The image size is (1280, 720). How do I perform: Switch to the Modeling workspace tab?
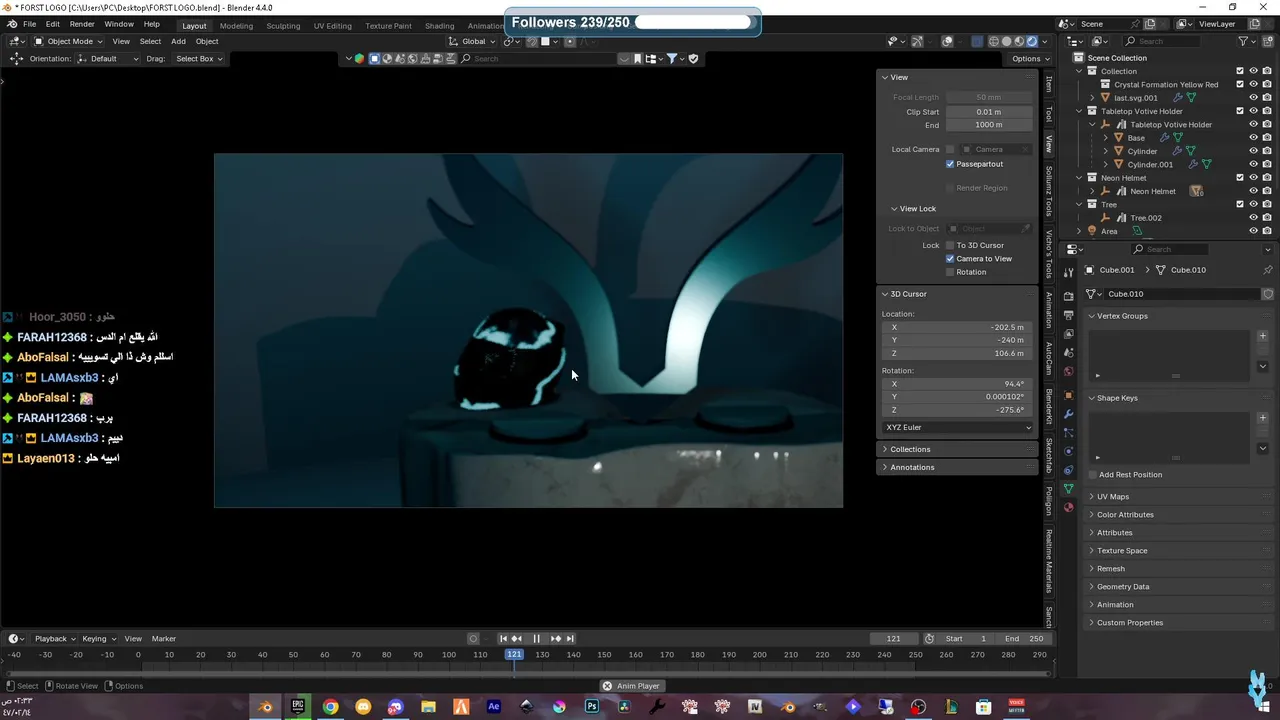click(x=236, y=25)
